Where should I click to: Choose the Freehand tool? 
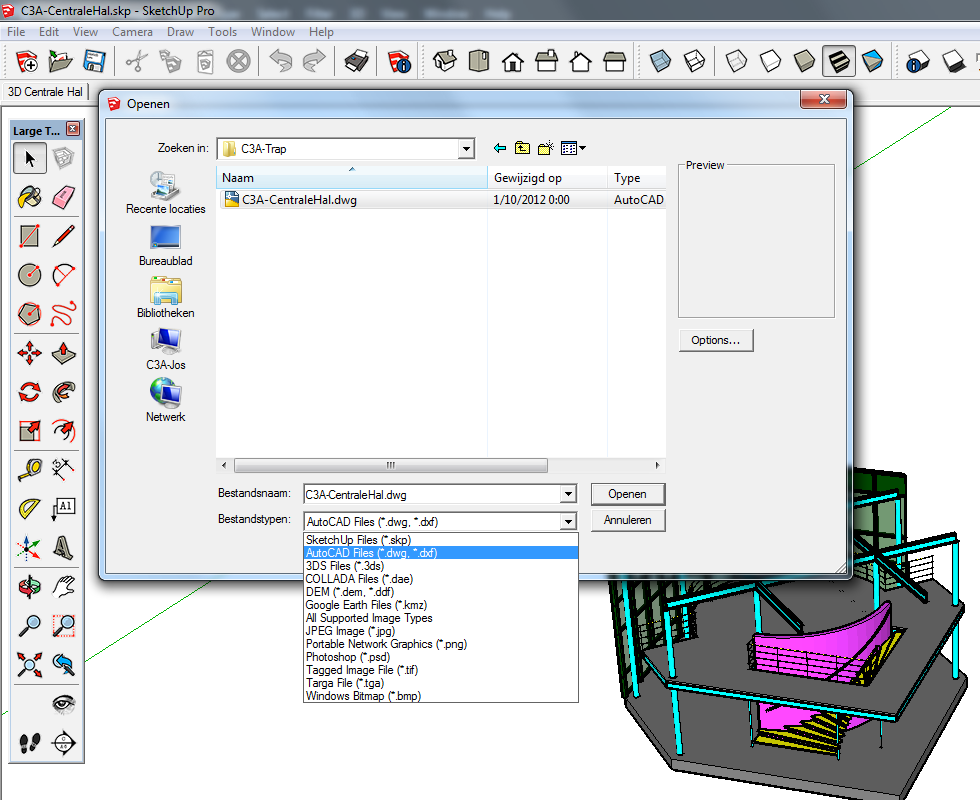click(63, 314)
